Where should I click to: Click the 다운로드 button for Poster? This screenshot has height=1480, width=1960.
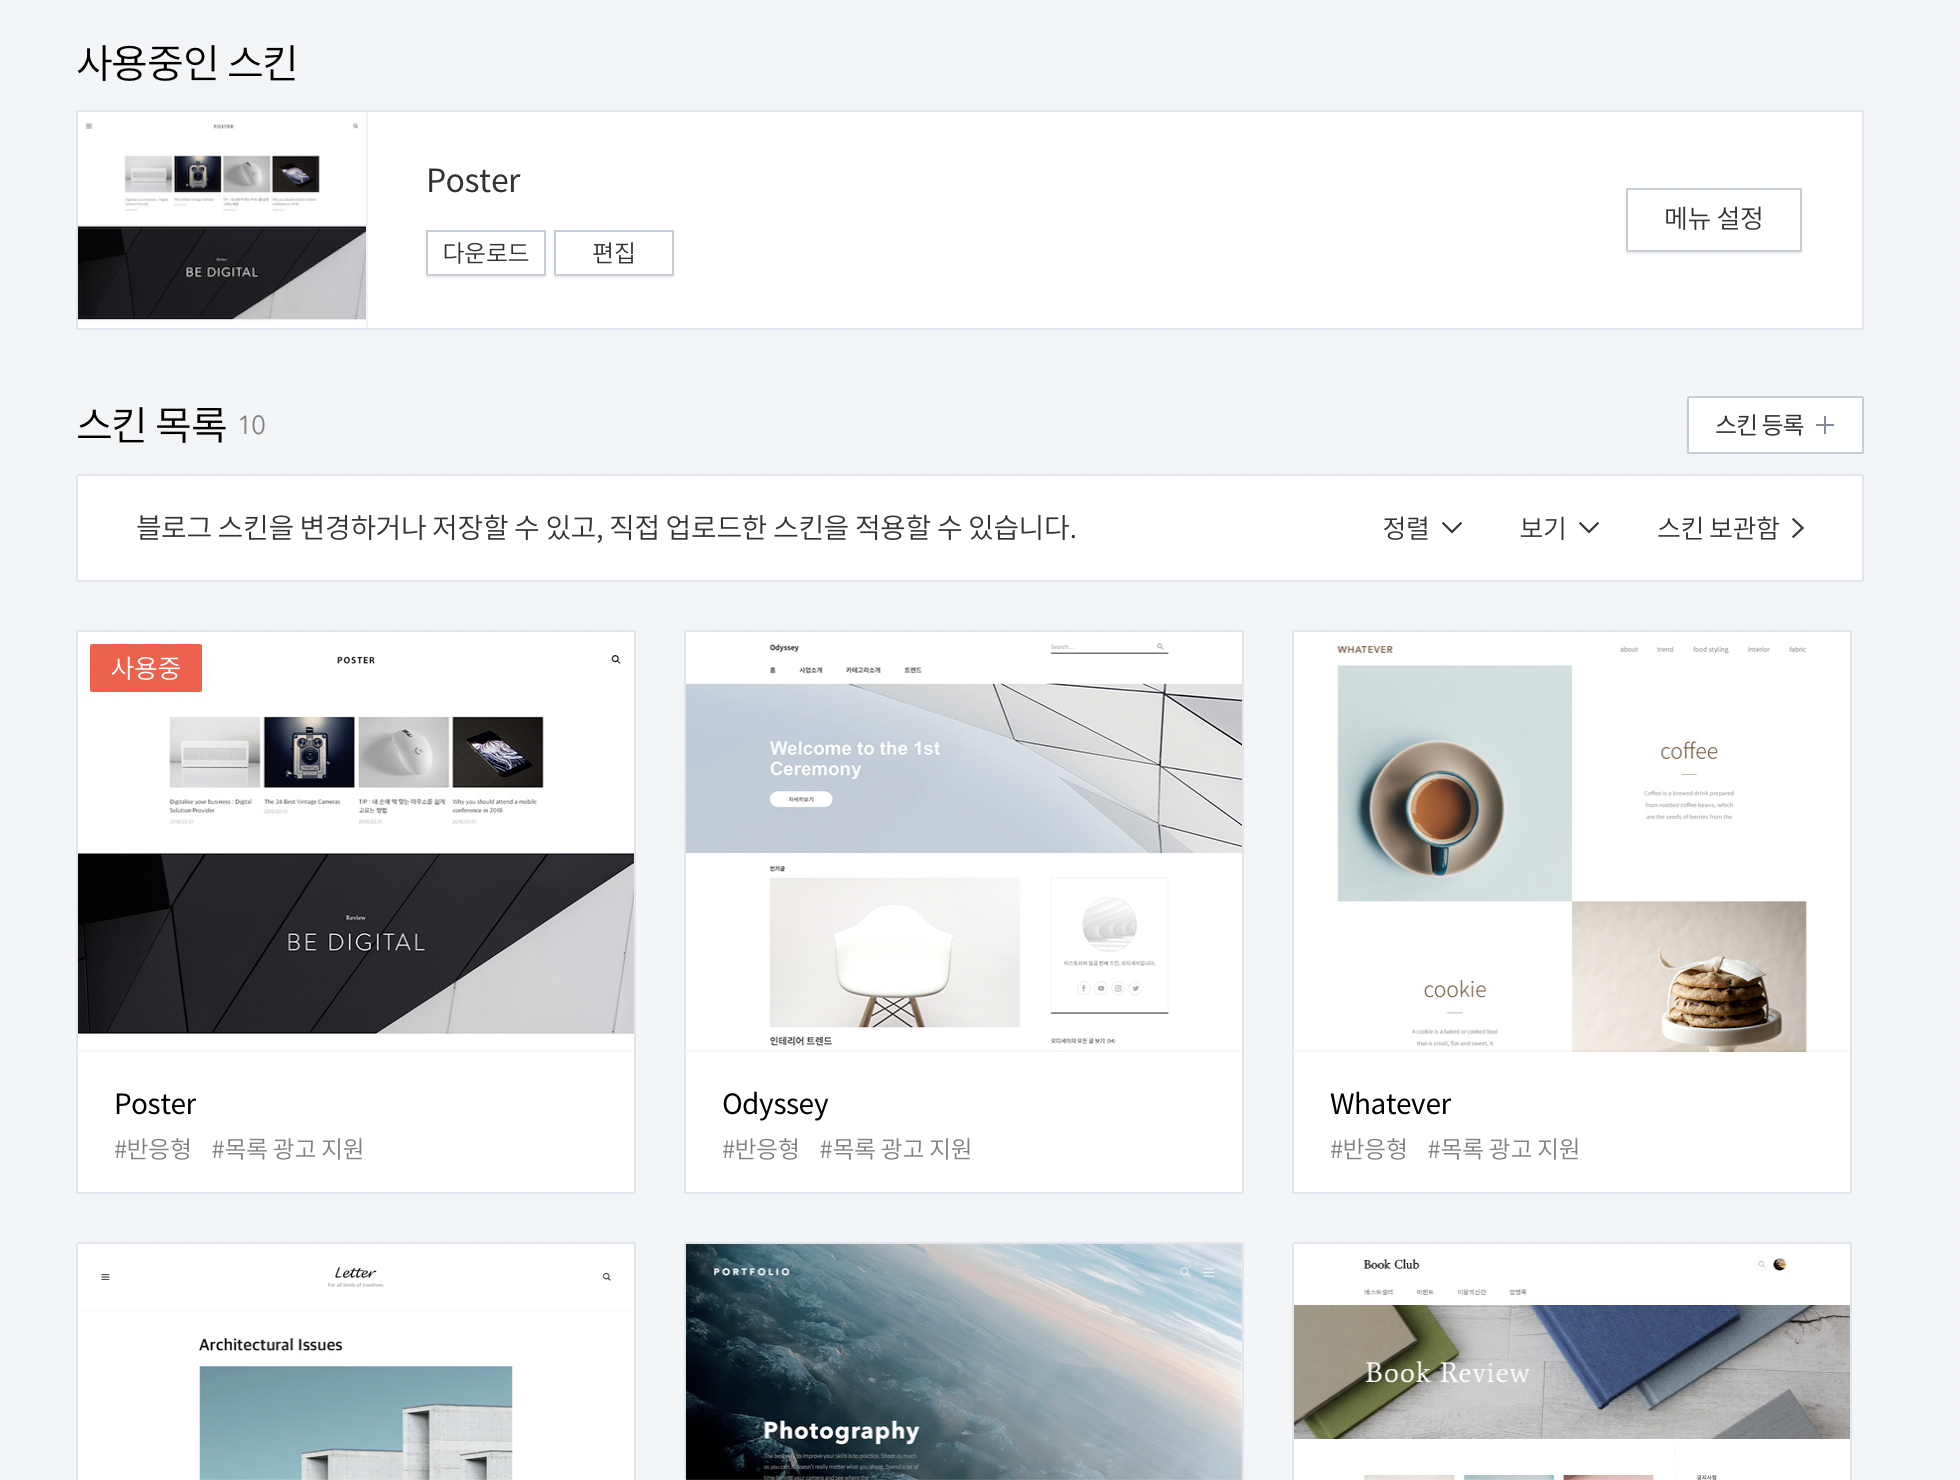pyautogui.click(x=486, y=253)
